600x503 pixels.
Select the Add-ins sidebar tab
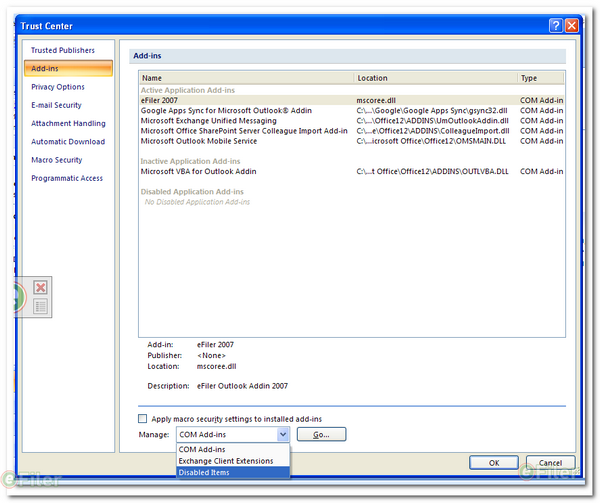(x=68, y=68)
